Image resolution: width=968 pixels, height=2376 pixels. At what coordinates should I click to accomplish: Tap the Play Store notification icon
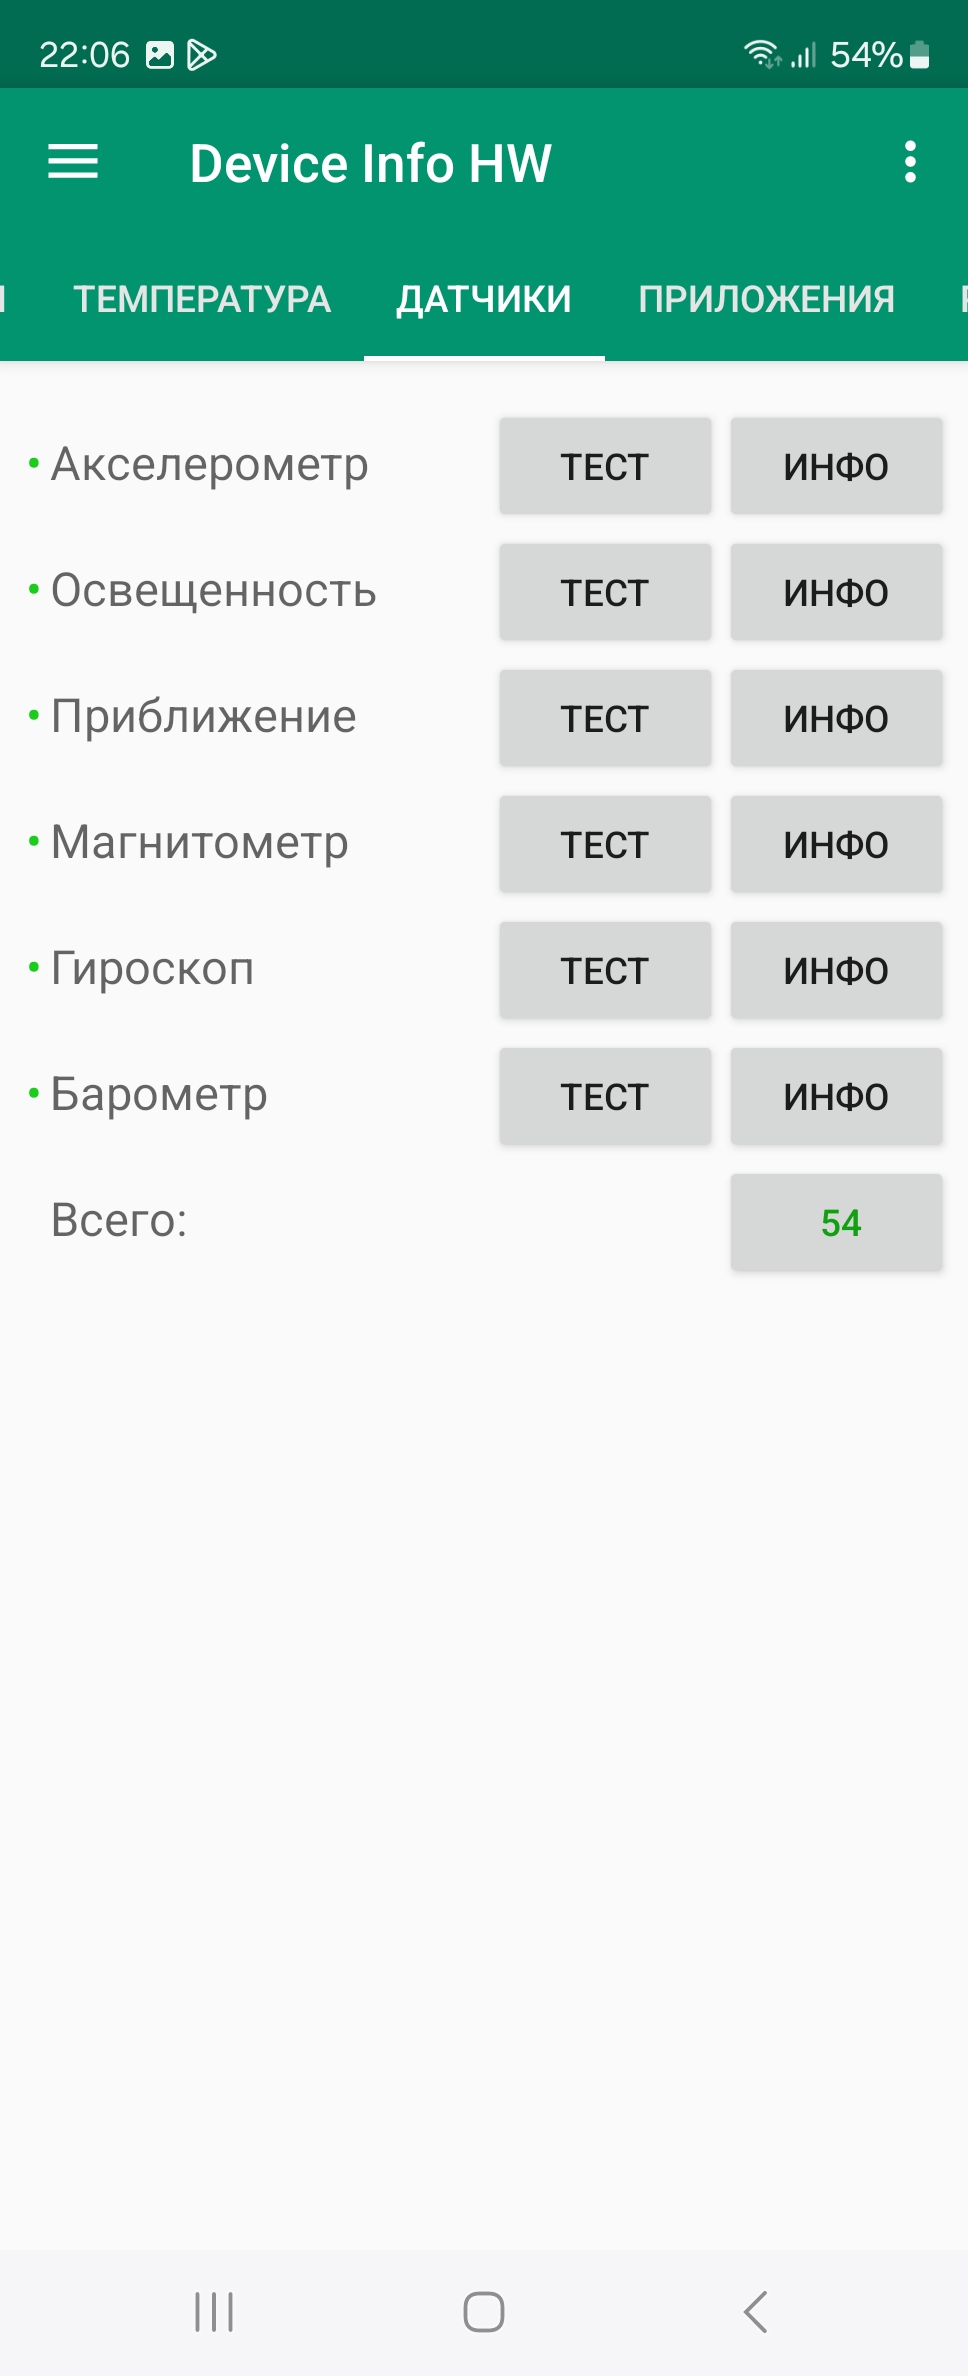click(202, 55)
